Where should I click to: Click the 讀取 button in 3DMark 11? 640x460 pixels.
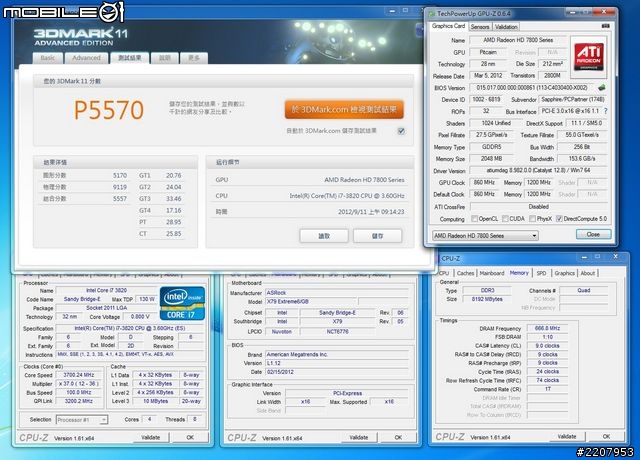[x=324, y=236]
